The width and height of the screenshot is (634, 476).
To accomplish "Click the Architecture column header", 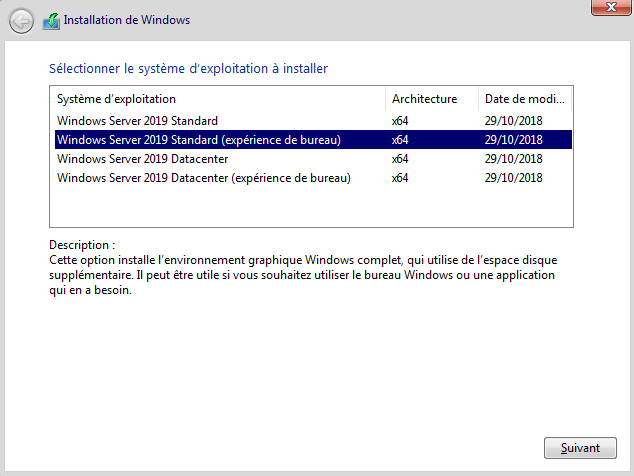I will 424,99.
